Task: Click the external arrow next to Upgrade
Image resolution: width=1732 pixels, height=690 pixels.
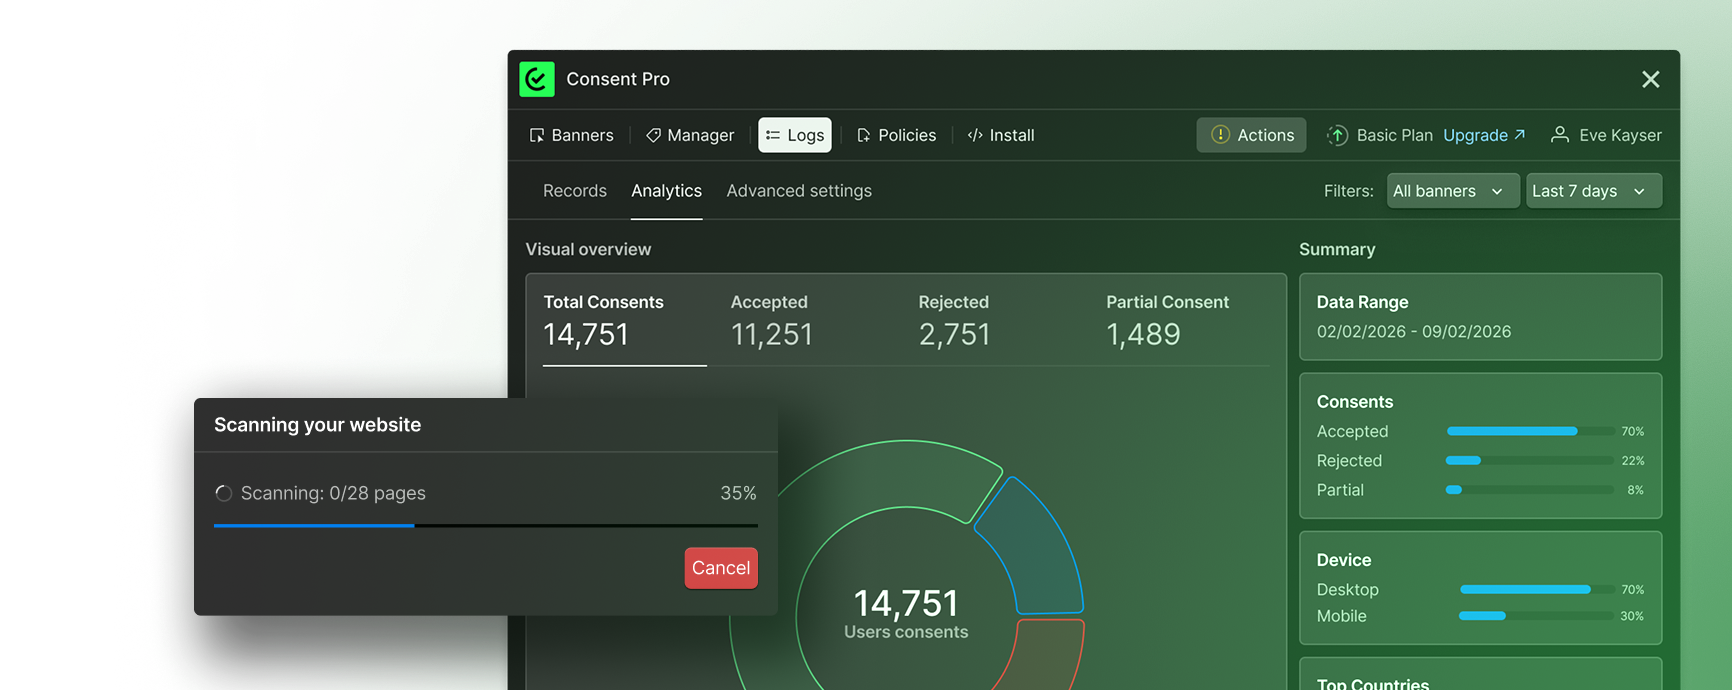Action: coord(1520,134)
